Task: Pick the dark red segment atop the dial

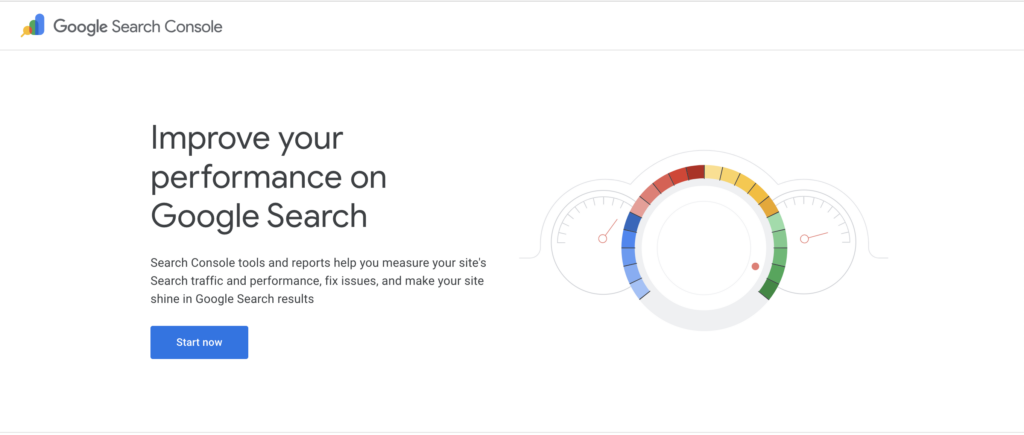Action: [x=695, y=173]
